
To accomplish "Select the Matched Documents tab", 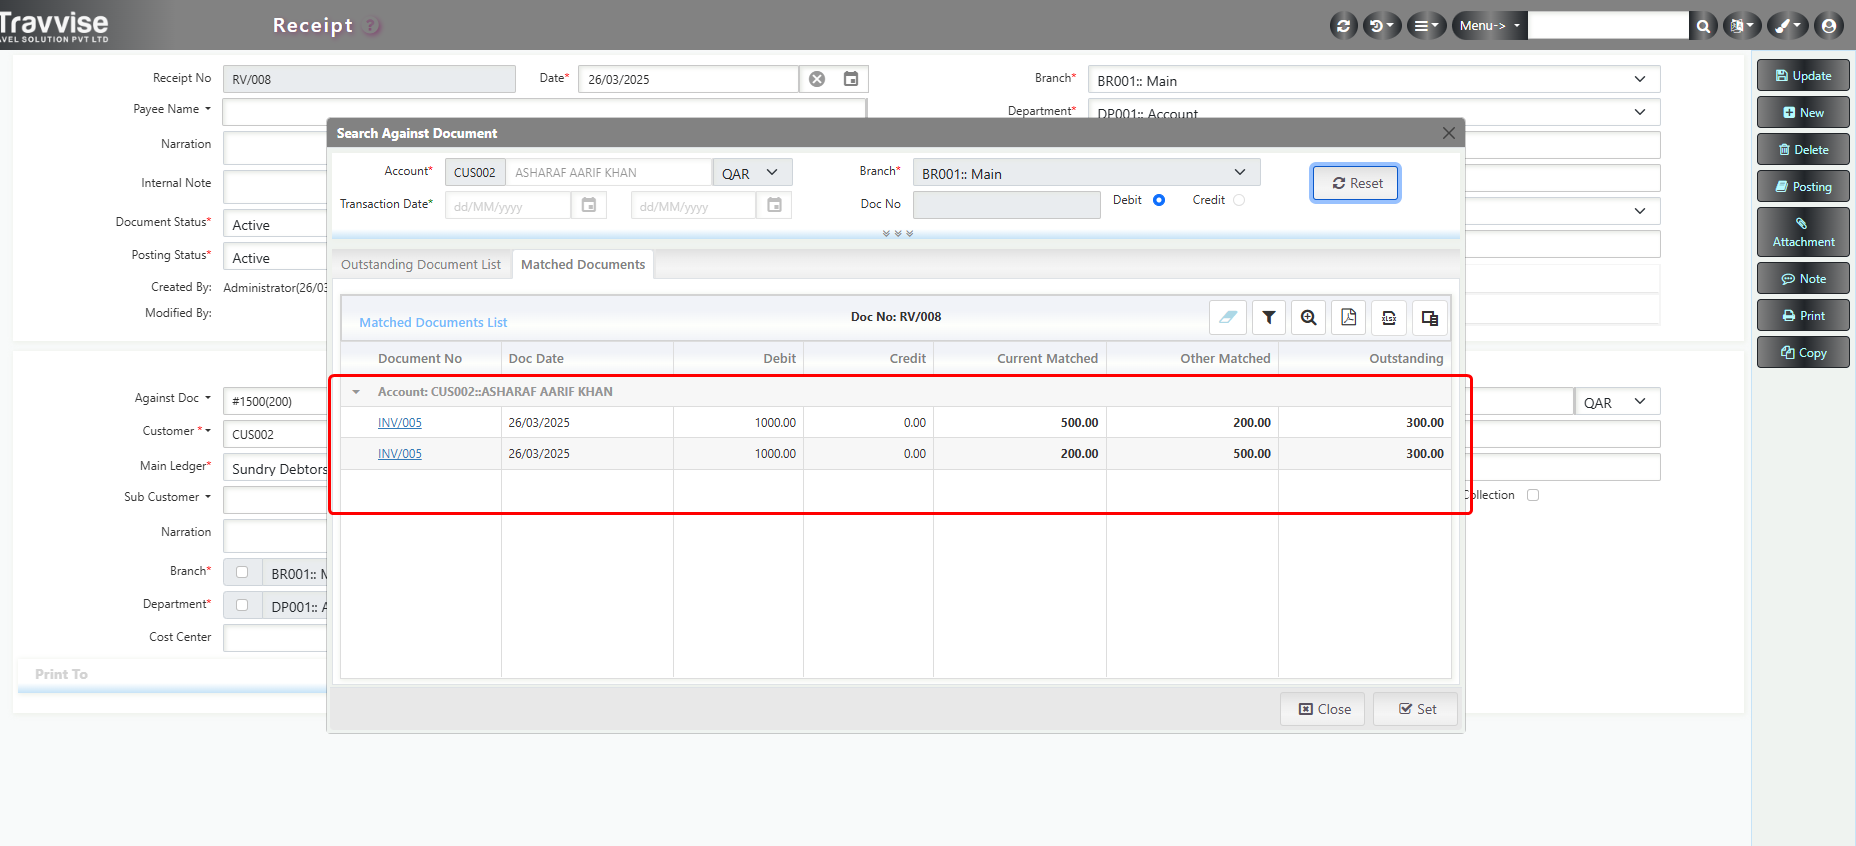I will pos(583,265).
